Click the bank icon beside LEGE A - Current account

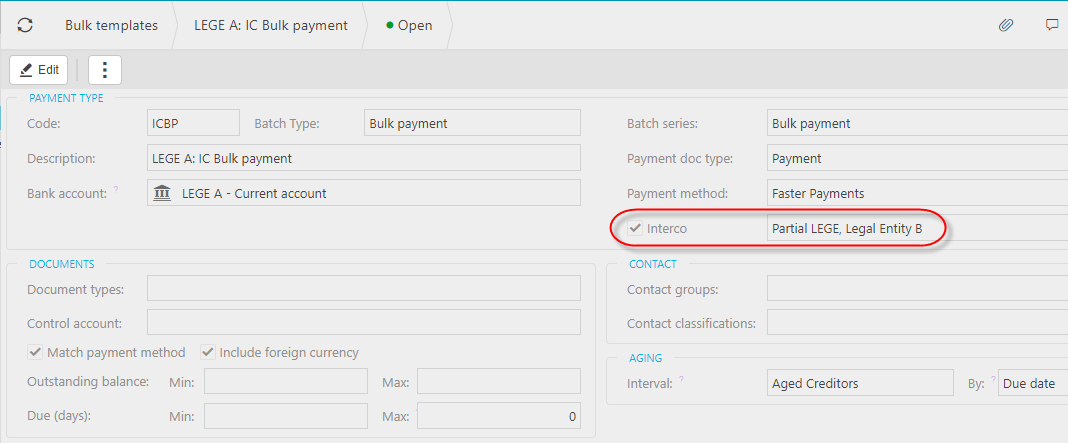pyautogui.click(x=162, y=193)
